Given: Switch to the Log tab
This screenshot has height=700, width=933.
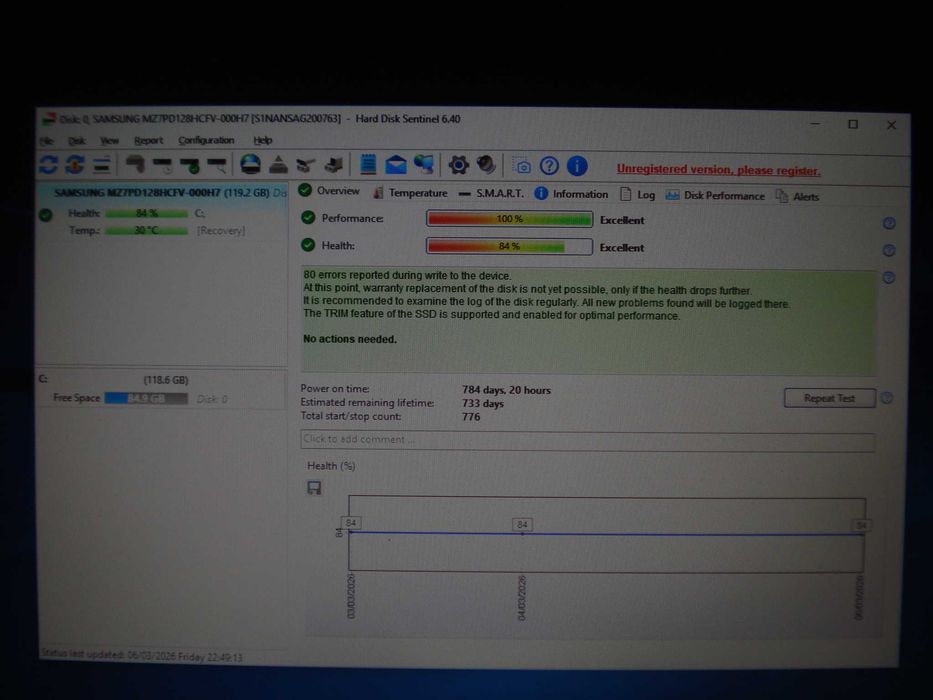Looking at the screenshot, I should pos(637,195).
